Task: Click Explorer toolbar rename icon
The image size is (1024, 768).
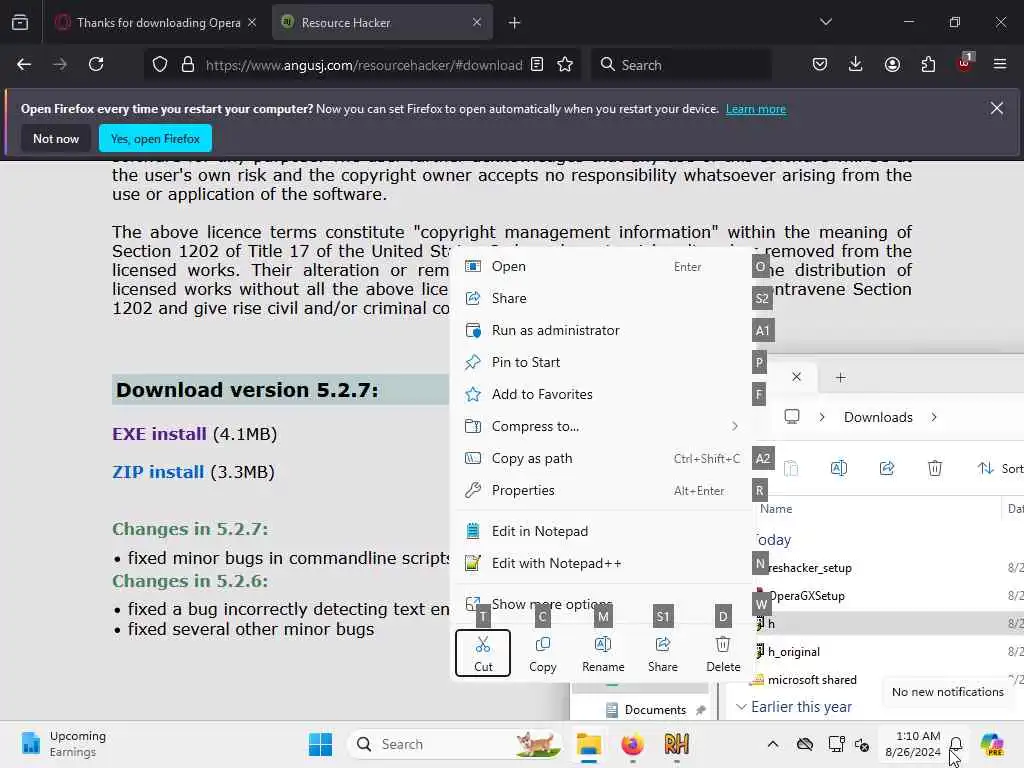Action: pos(839,468)
